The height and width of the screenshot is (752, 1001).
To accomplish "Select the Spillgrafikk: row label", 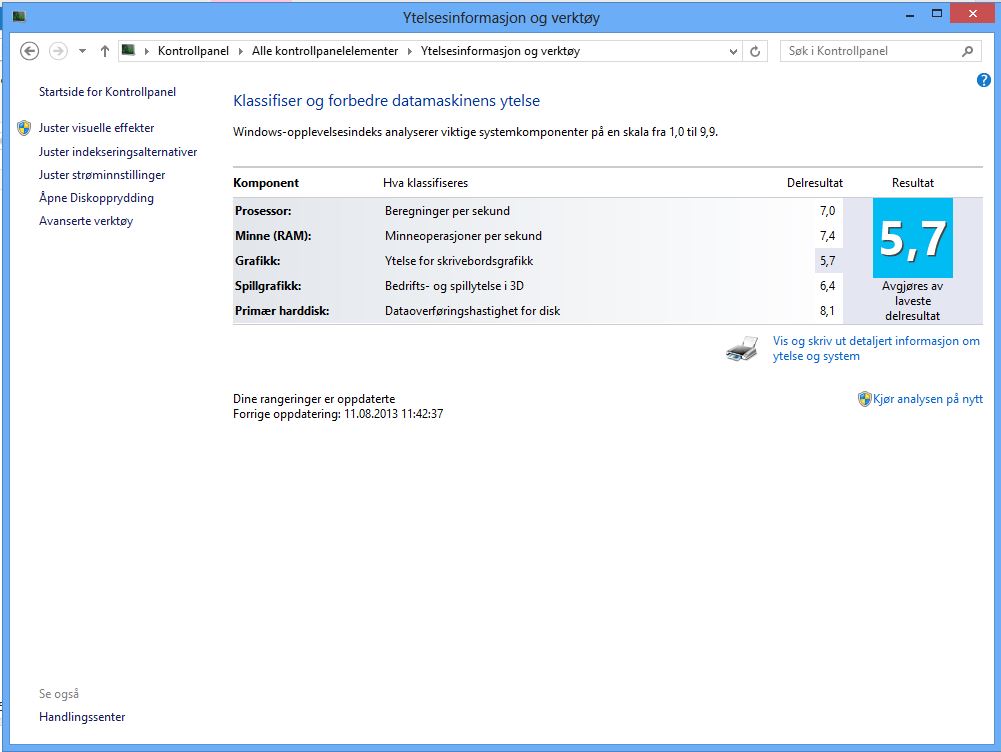I will (x=268, y=285).
